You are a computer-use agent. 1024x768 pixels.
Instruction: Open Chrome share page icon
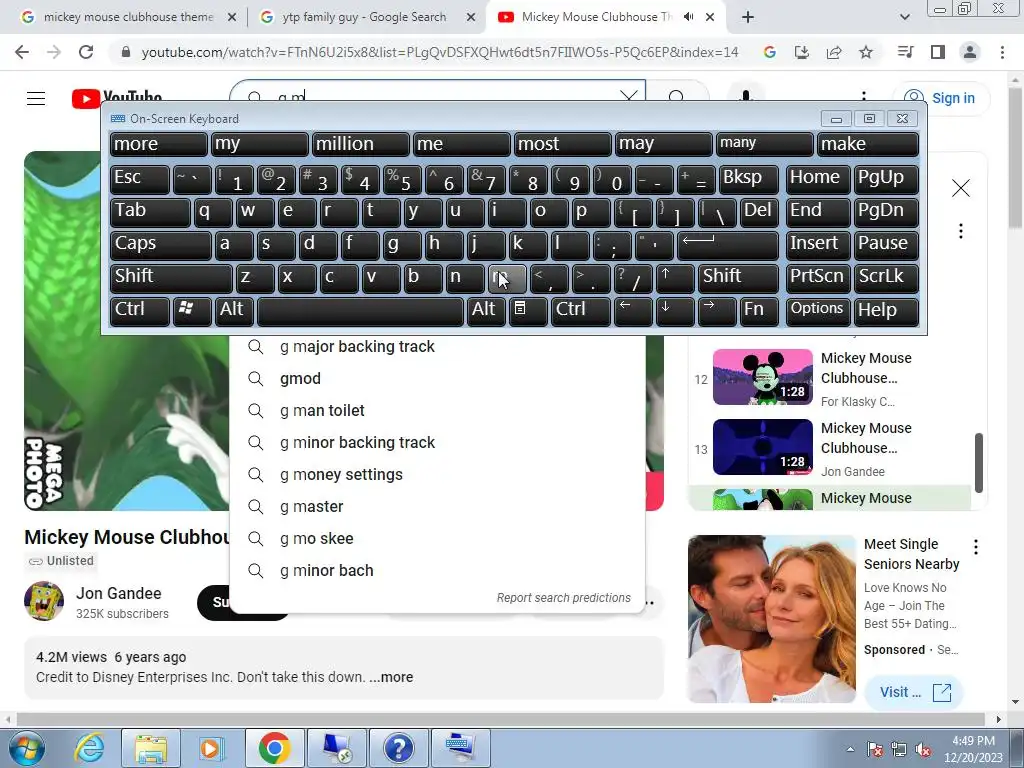tap(834, 52)
